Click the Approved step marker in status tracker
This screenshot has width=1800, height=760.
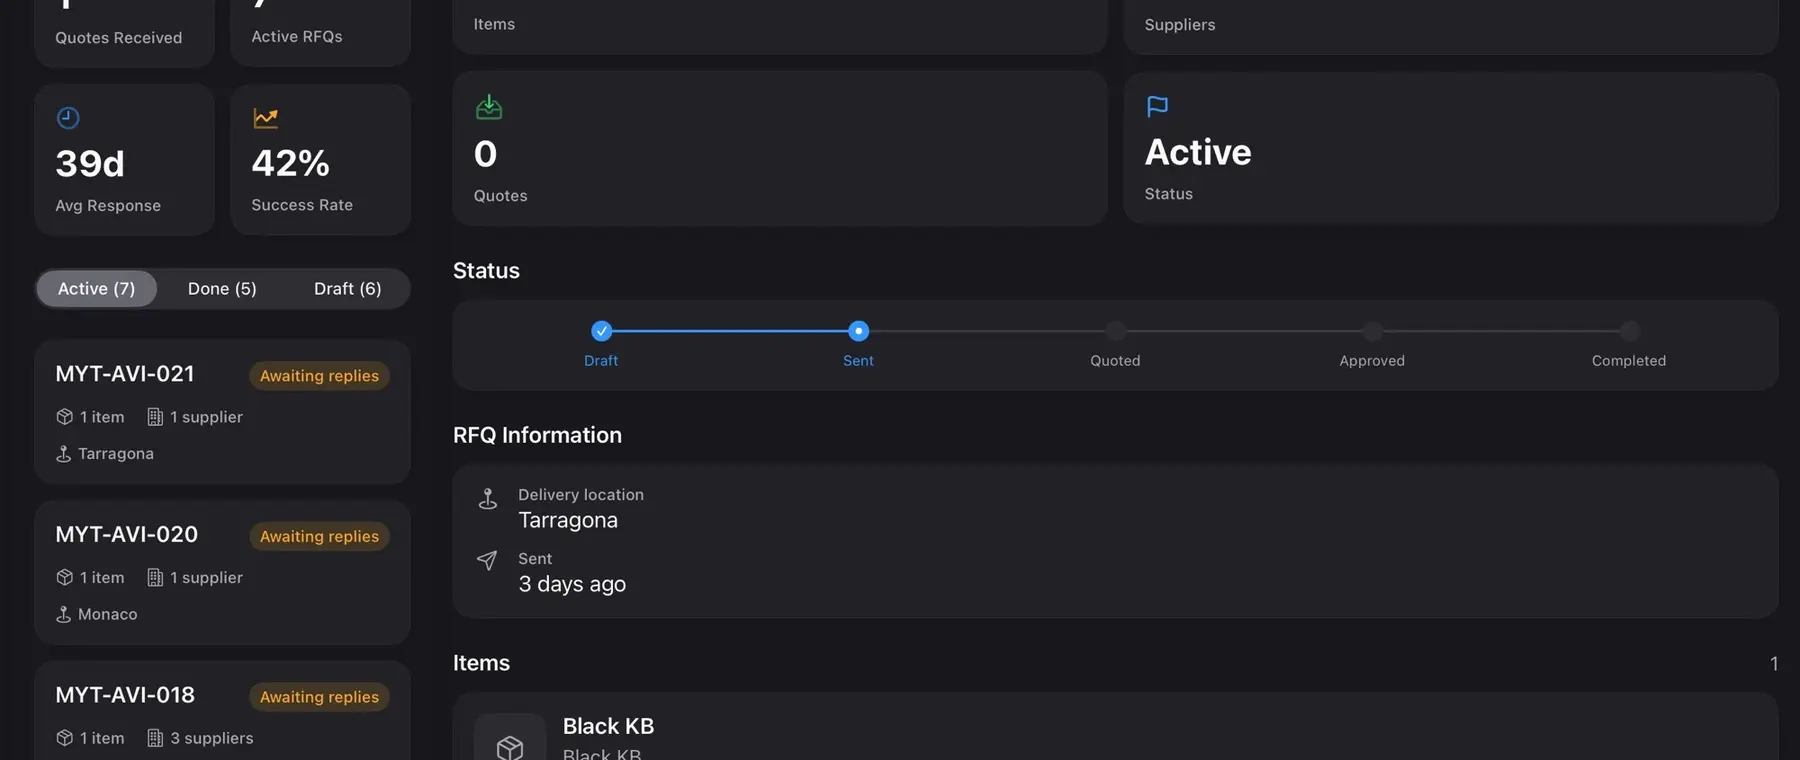(x=1372, y=331)
